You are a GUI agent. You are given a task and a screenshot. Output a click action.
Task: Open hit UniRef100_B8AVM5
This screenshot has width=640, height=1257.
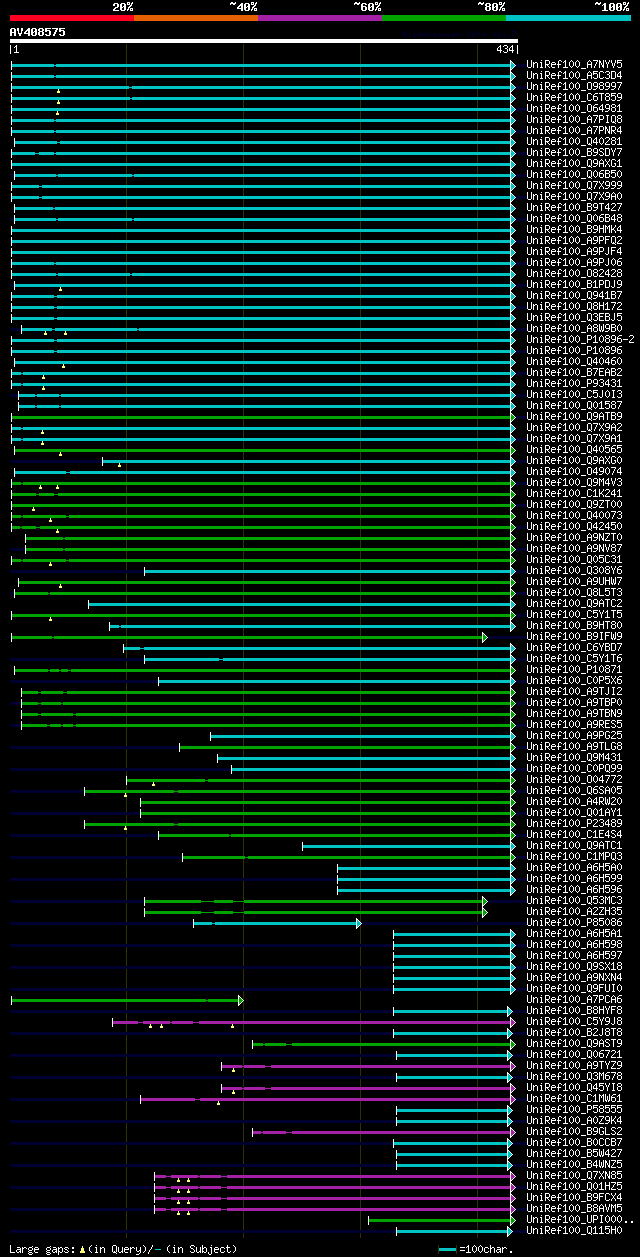[573, 1208]
